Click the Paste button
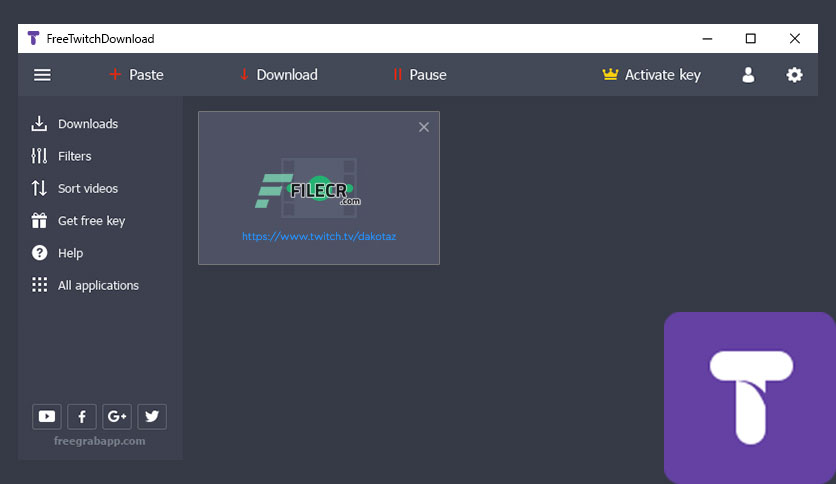The width and height of the screenshot is (836, 484). pos(136,75)
